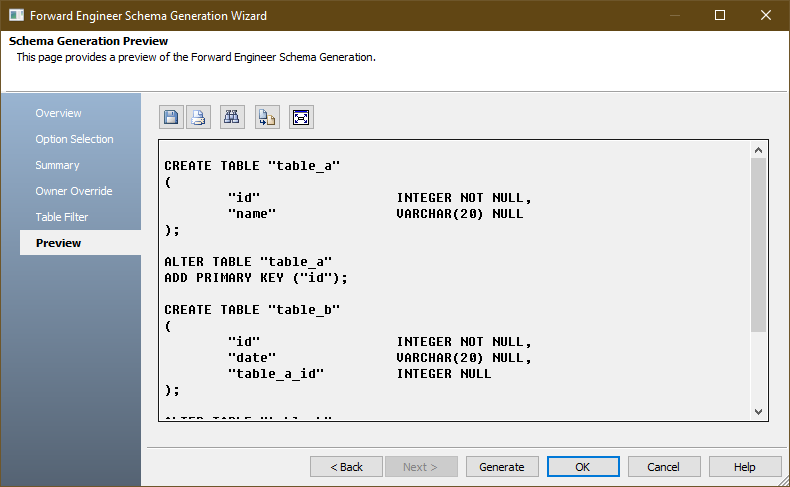Screen dimensions: 790x487
Task: Click the wizard icon in the title bar
Action: coord(14,15)
